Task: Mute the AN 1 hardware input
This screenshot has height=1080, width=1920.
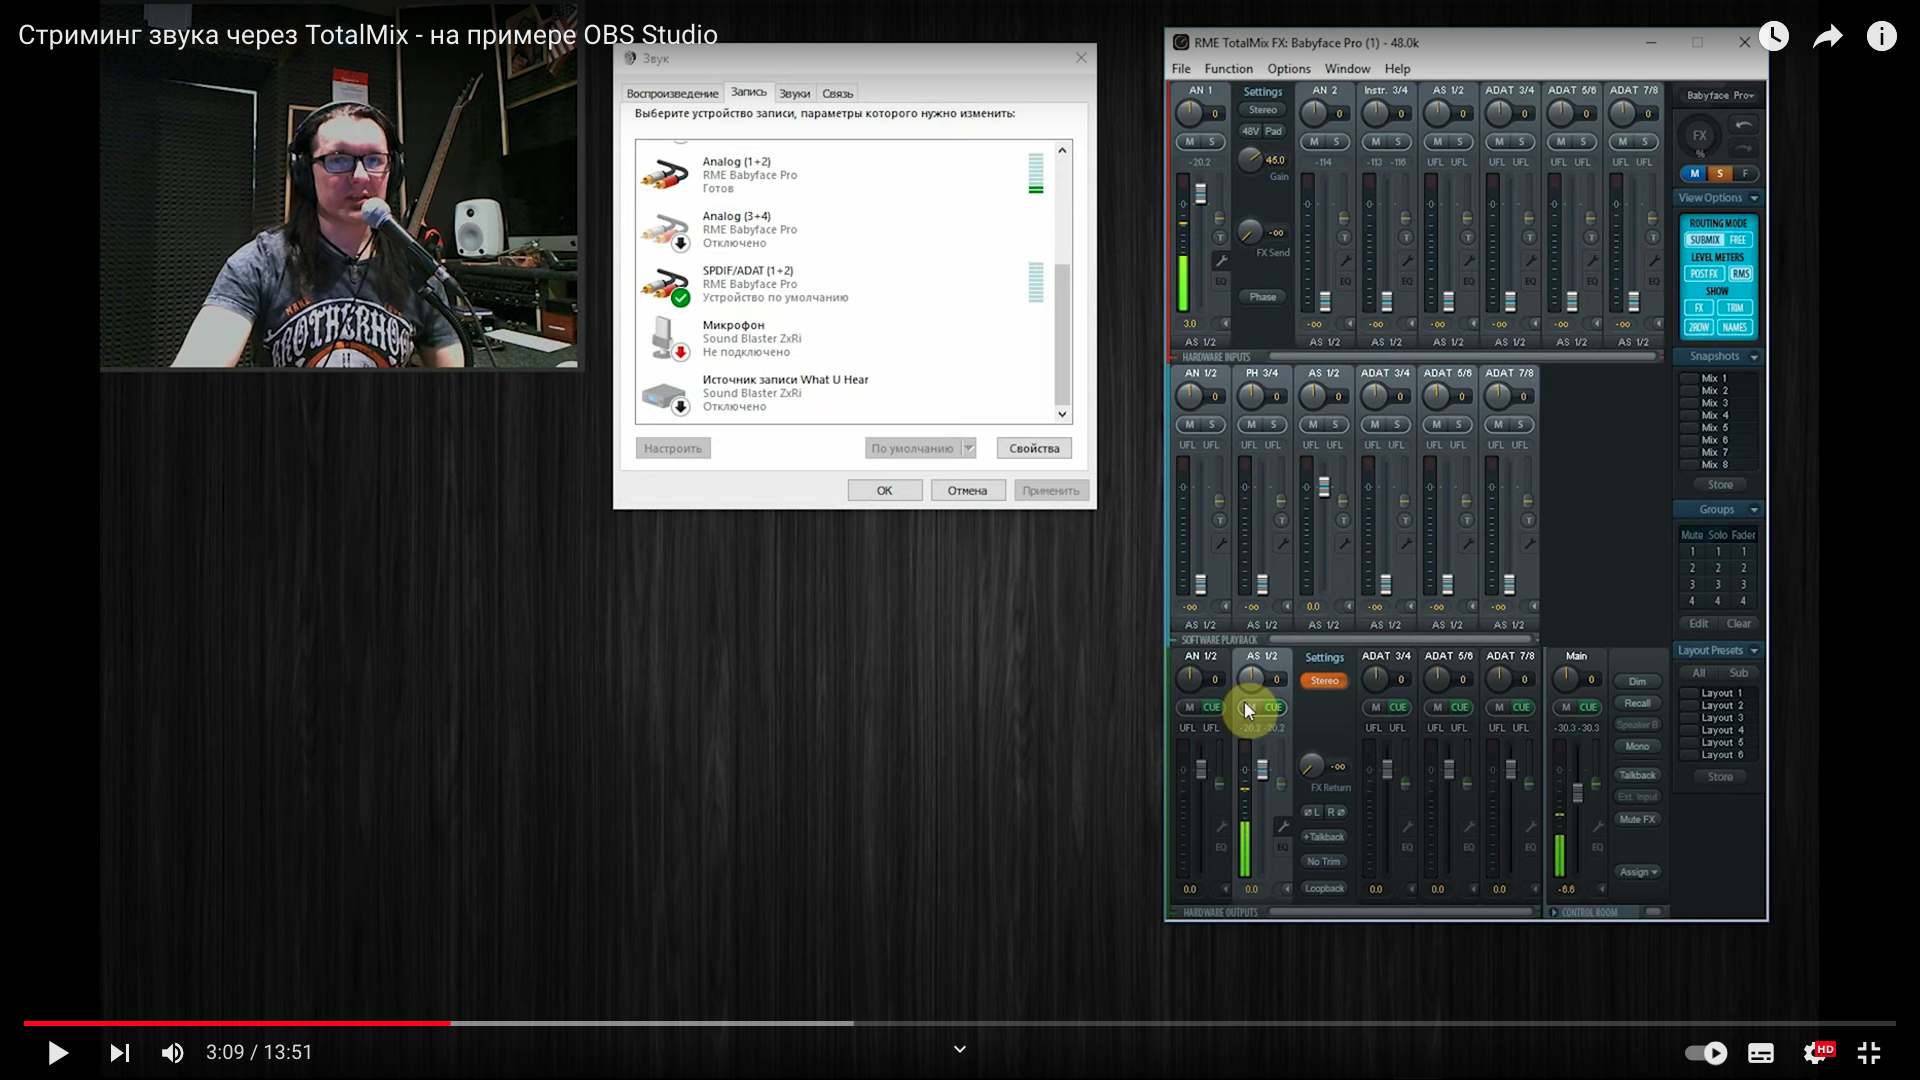Action: click(1189, 142)
